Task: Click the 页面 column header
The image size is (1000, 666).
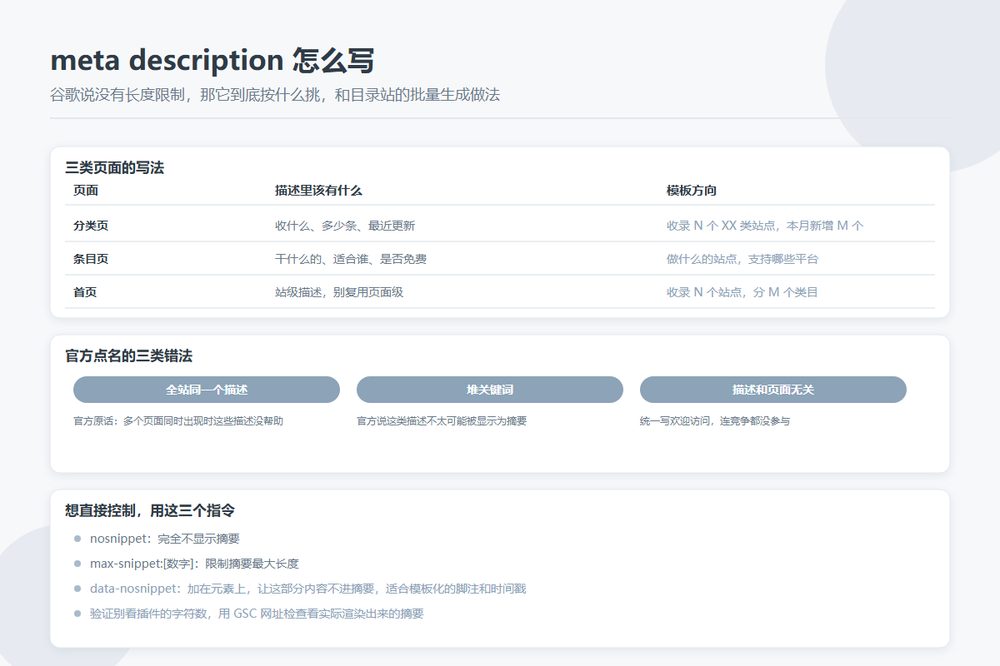Action: [x=85, y=190]
